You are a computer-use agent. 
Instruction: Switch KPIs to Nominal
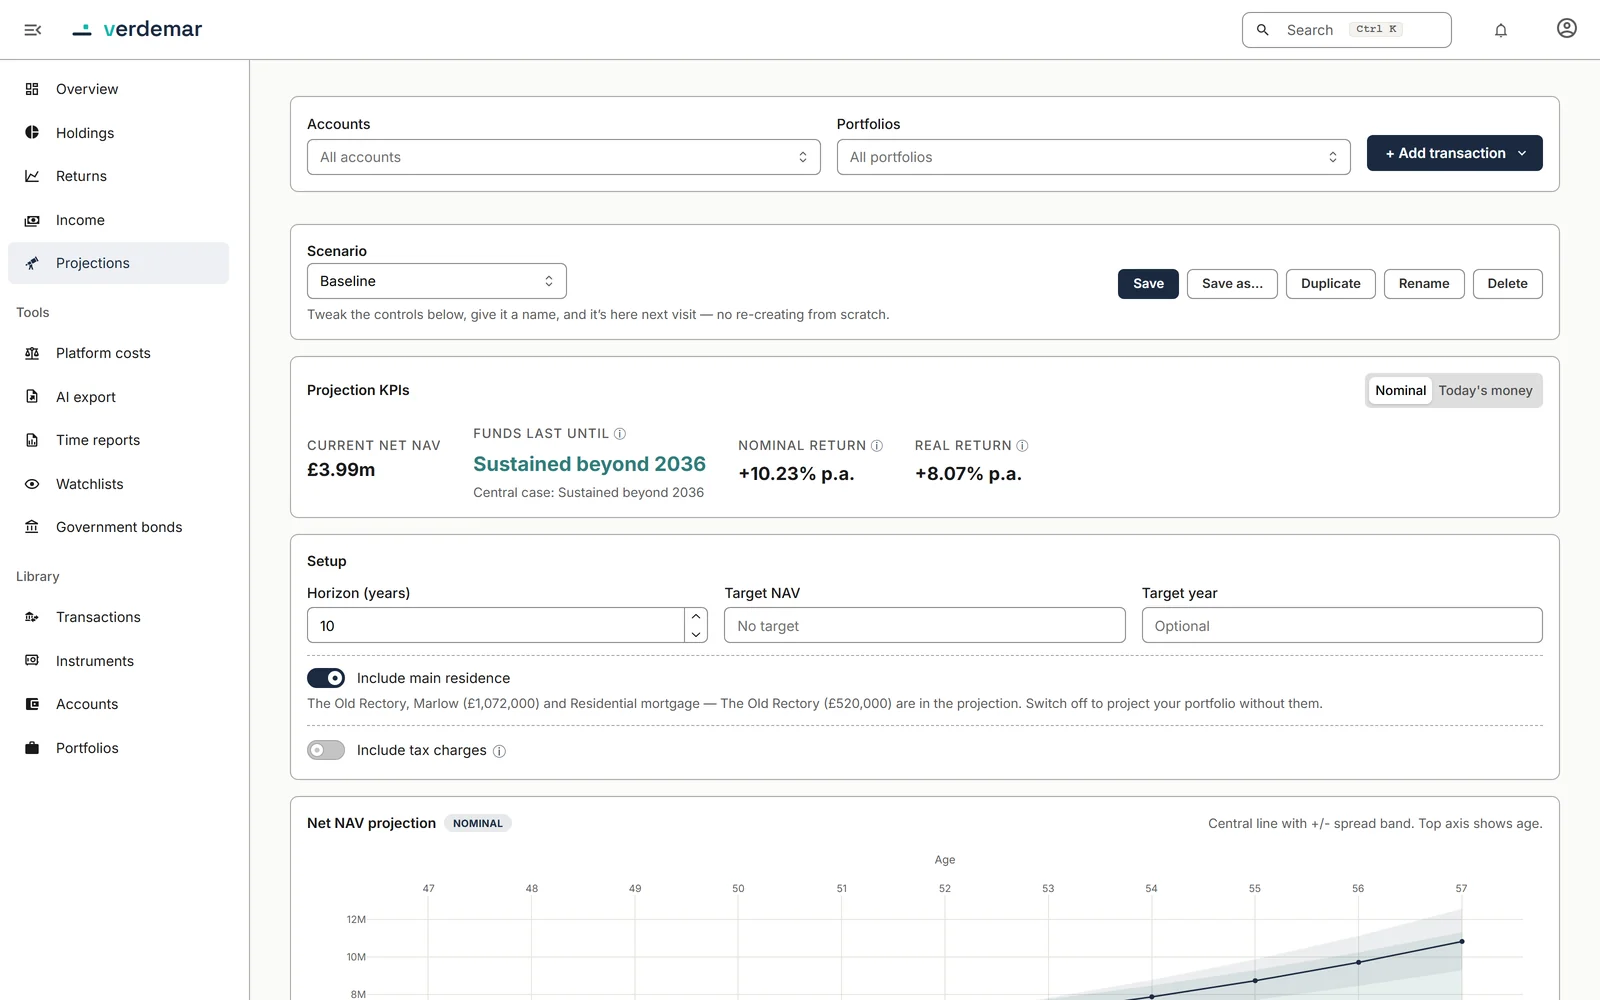coord(1400,391)
